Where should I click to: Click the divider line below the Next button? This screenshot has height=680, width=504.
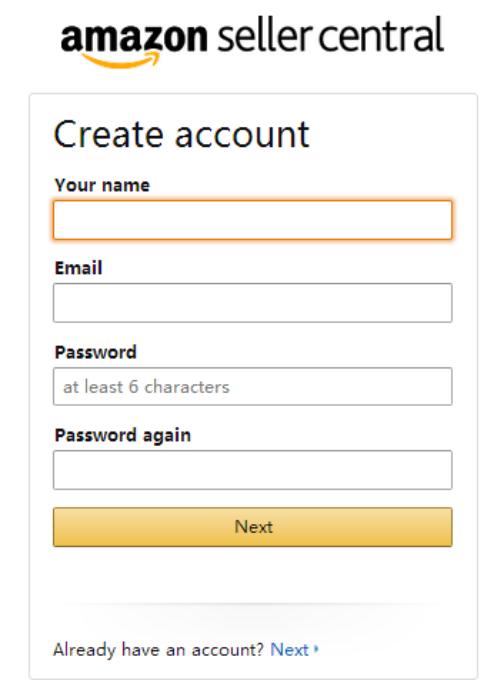pos(252,603)
